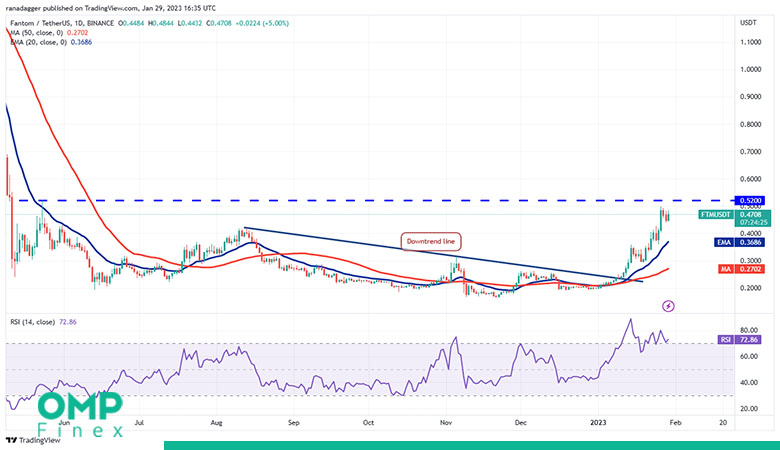
Task: Click the Nov label on time axis
Action: [x=446, y=423]
